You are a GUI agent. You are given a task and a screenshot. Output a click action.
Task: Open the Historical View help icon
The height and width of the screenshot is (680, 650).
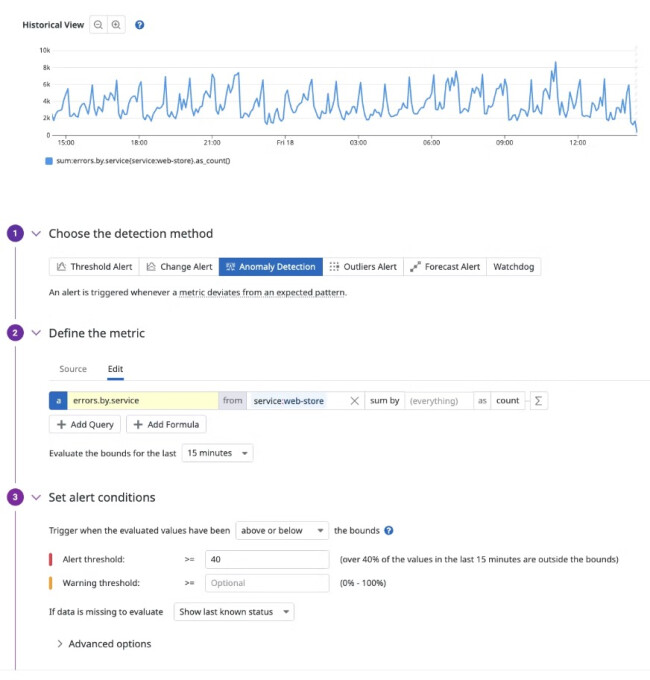(x=139, y=25)
